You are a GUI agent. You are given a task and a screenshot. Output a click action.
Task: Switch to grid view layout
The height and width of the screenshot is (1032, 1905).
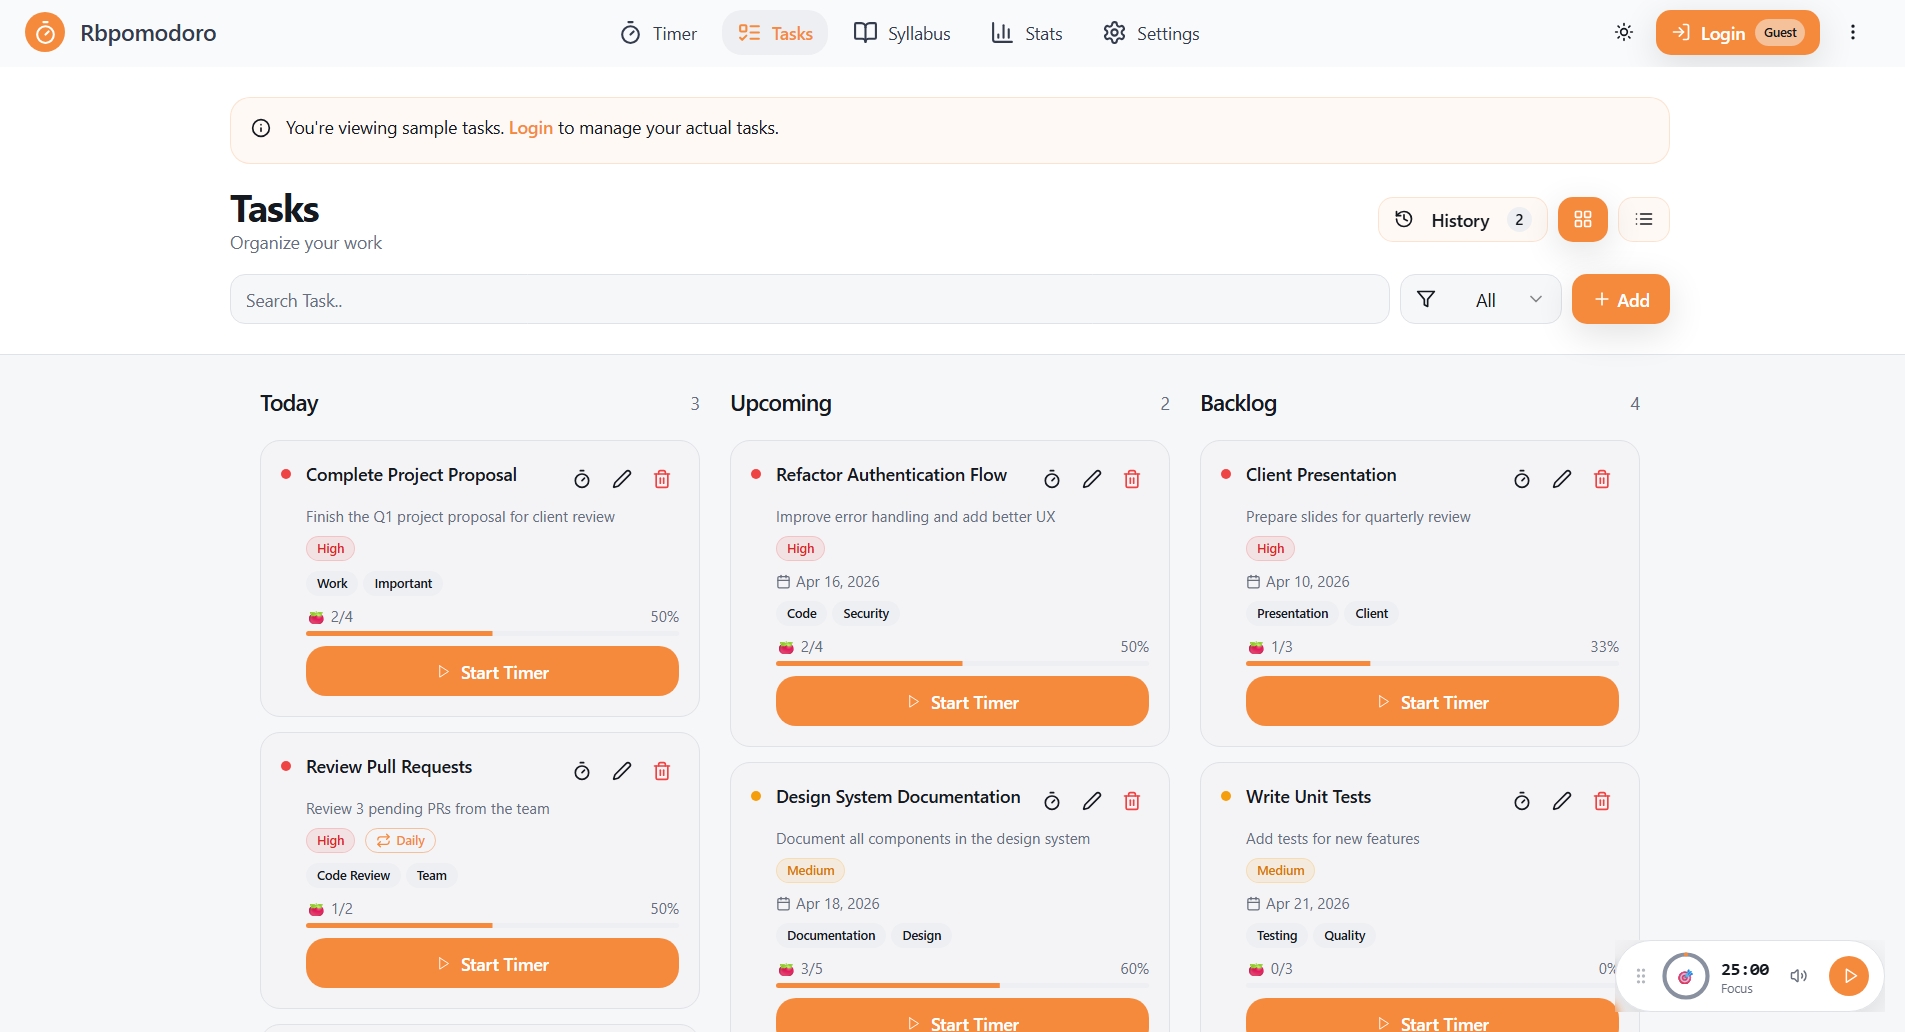pos(1582,220)
